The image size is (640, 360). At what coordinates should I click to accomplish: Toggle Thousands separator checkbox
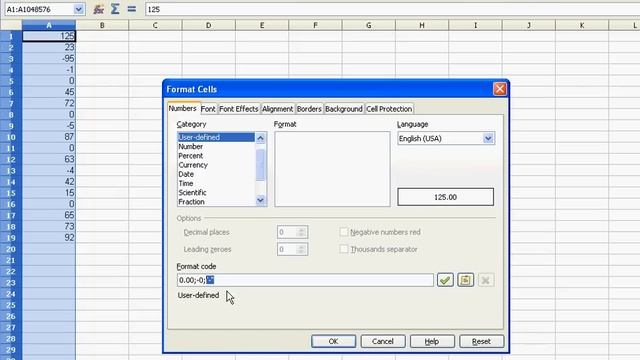(344, 249)
